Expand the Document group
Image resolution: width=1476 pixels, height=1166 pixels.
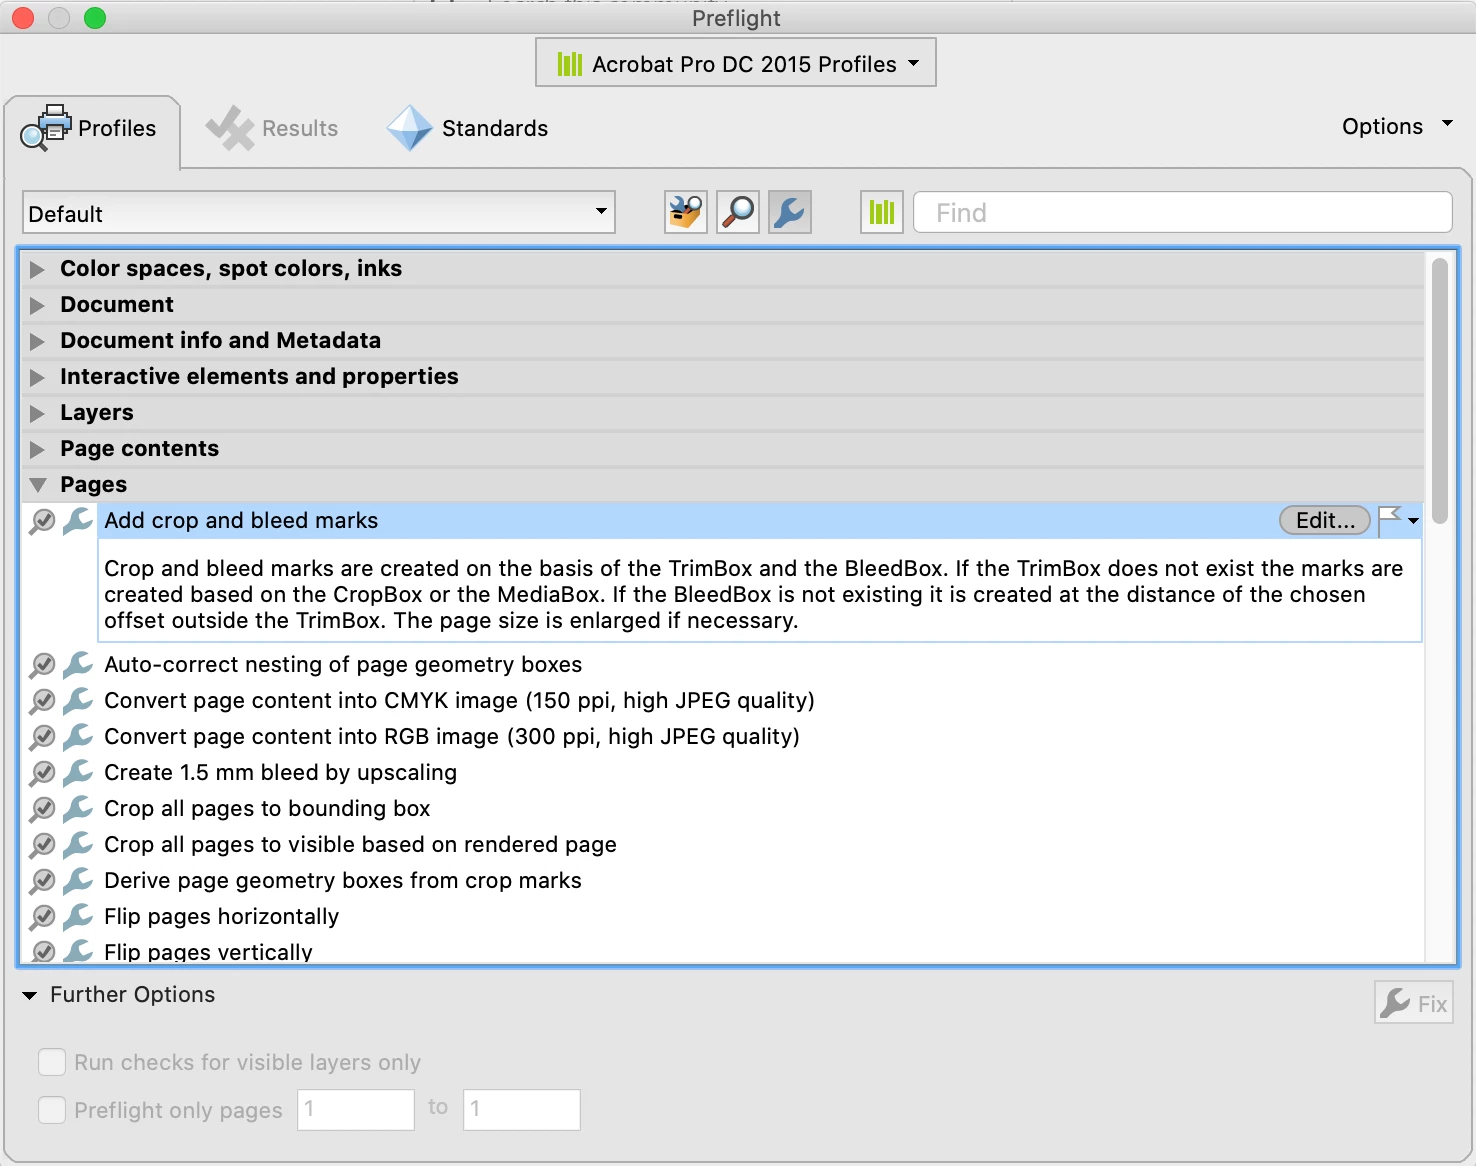[x=37, y=305]
